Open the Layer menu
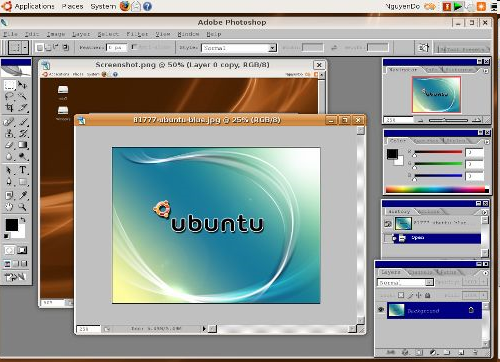 [81, 34]
